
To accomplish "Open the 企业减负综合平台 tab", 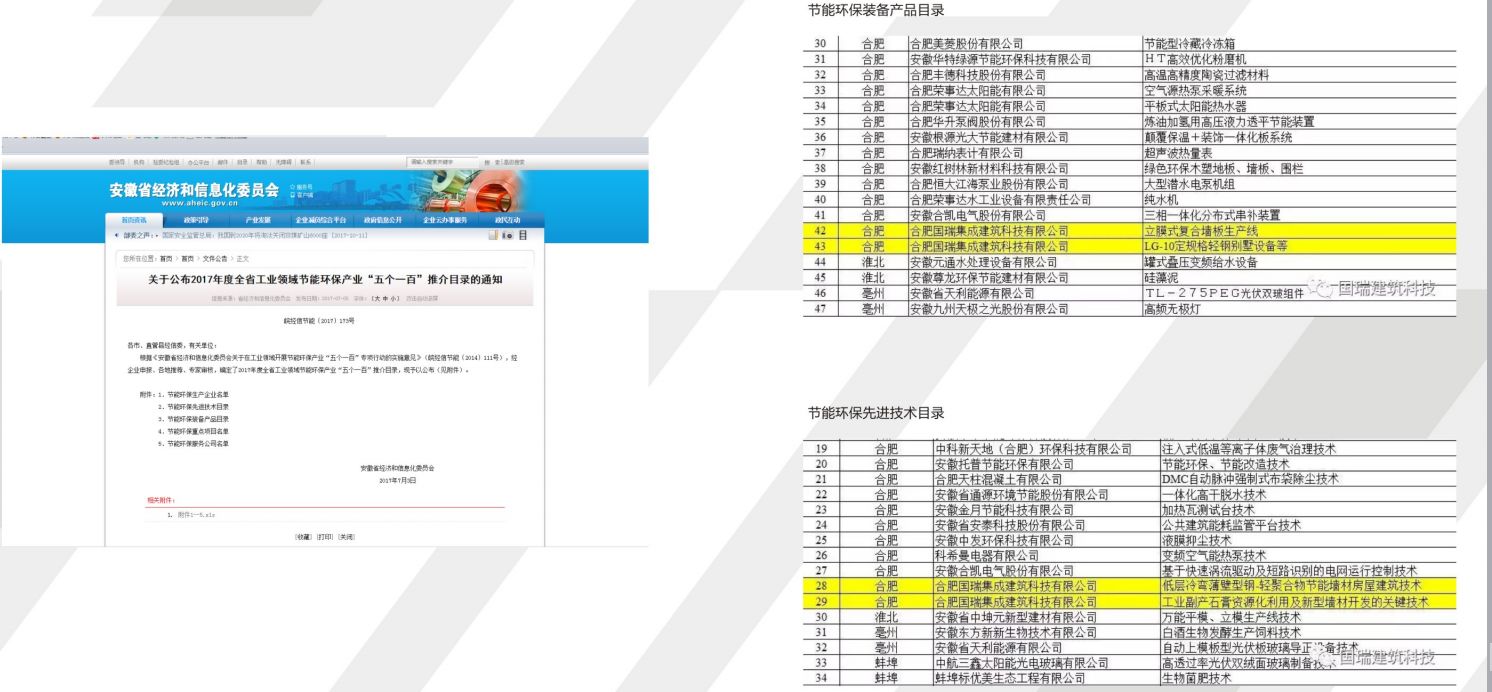I will pyautogui.click(x=321, y=220).
